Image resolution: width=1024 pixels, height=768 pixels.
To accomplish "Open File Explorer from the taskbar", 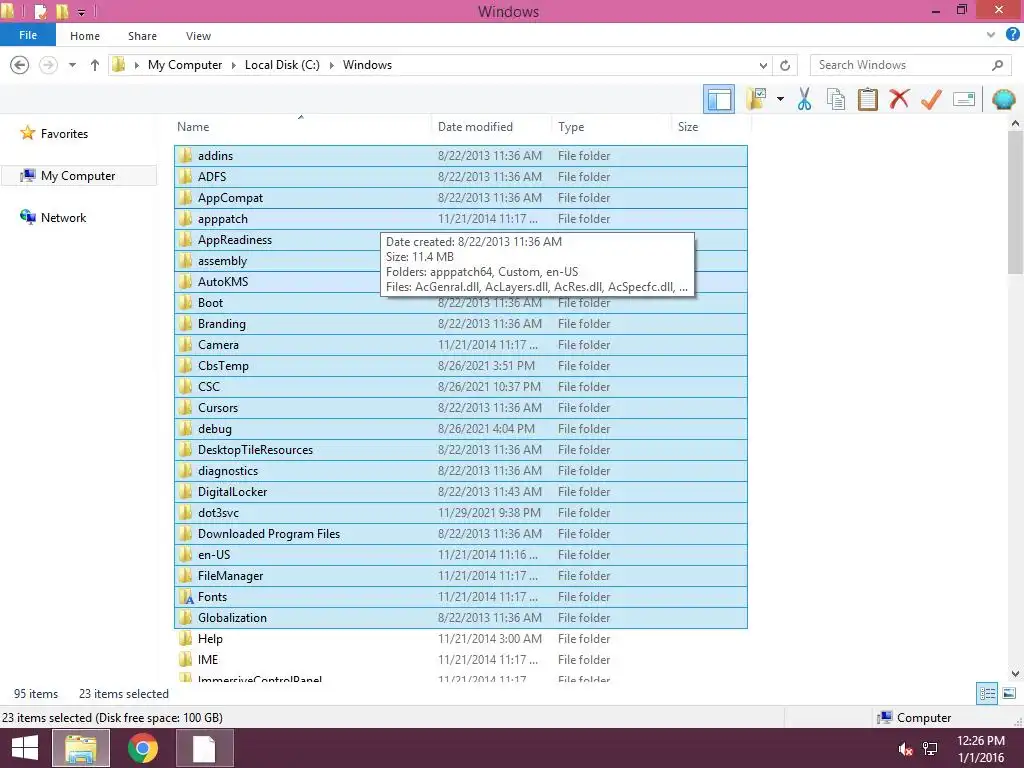I will 81,748.
